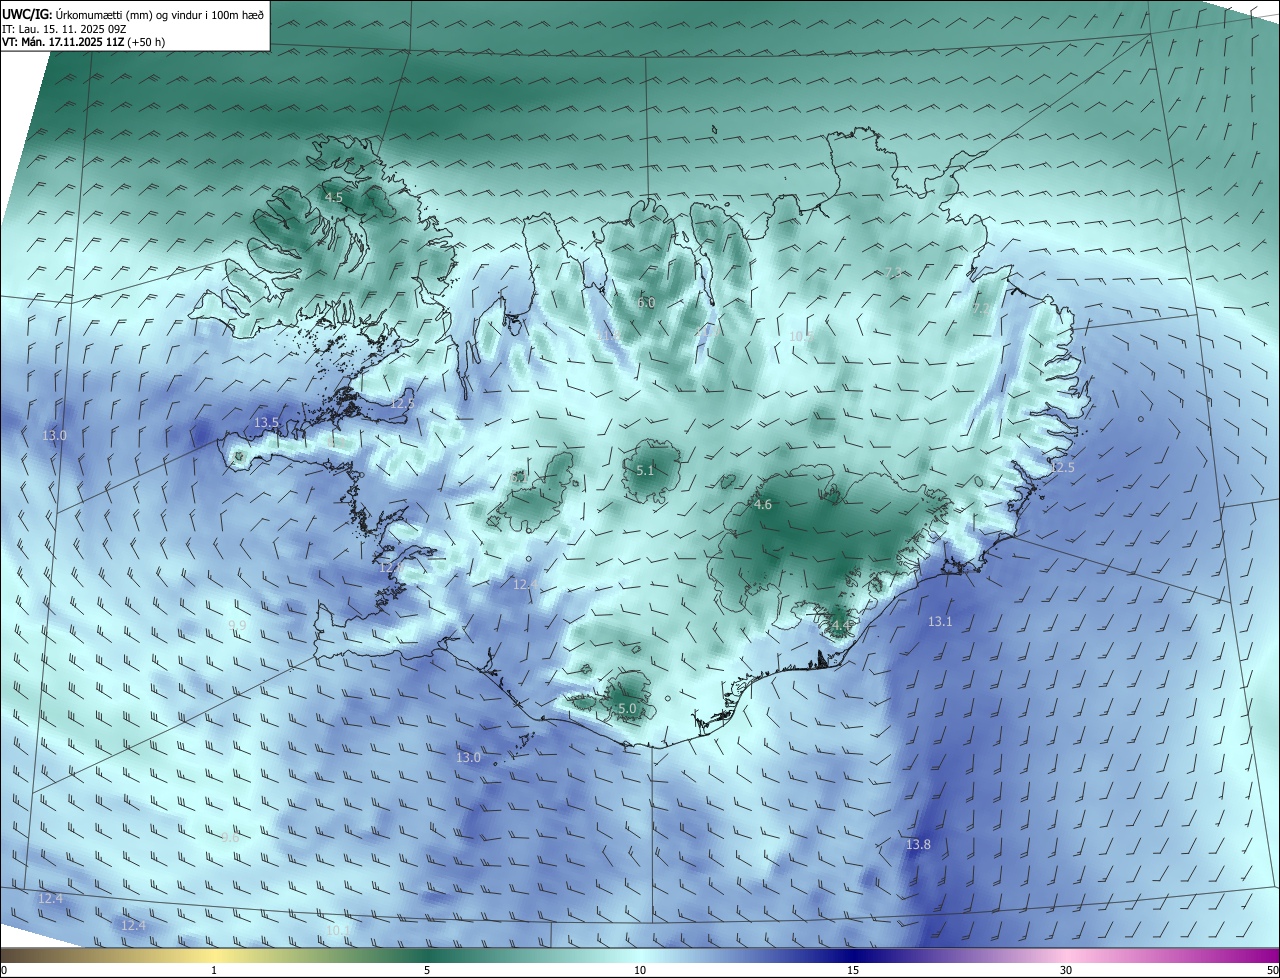Click the 9.9 value southwest of Reykjanes
1280x978 pixels.
click(x=237, y=625)
